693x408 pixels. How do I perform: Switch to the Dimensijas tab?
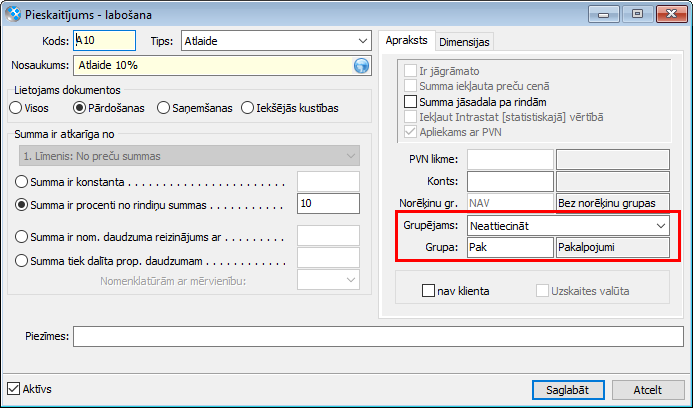tap(465, 41)
